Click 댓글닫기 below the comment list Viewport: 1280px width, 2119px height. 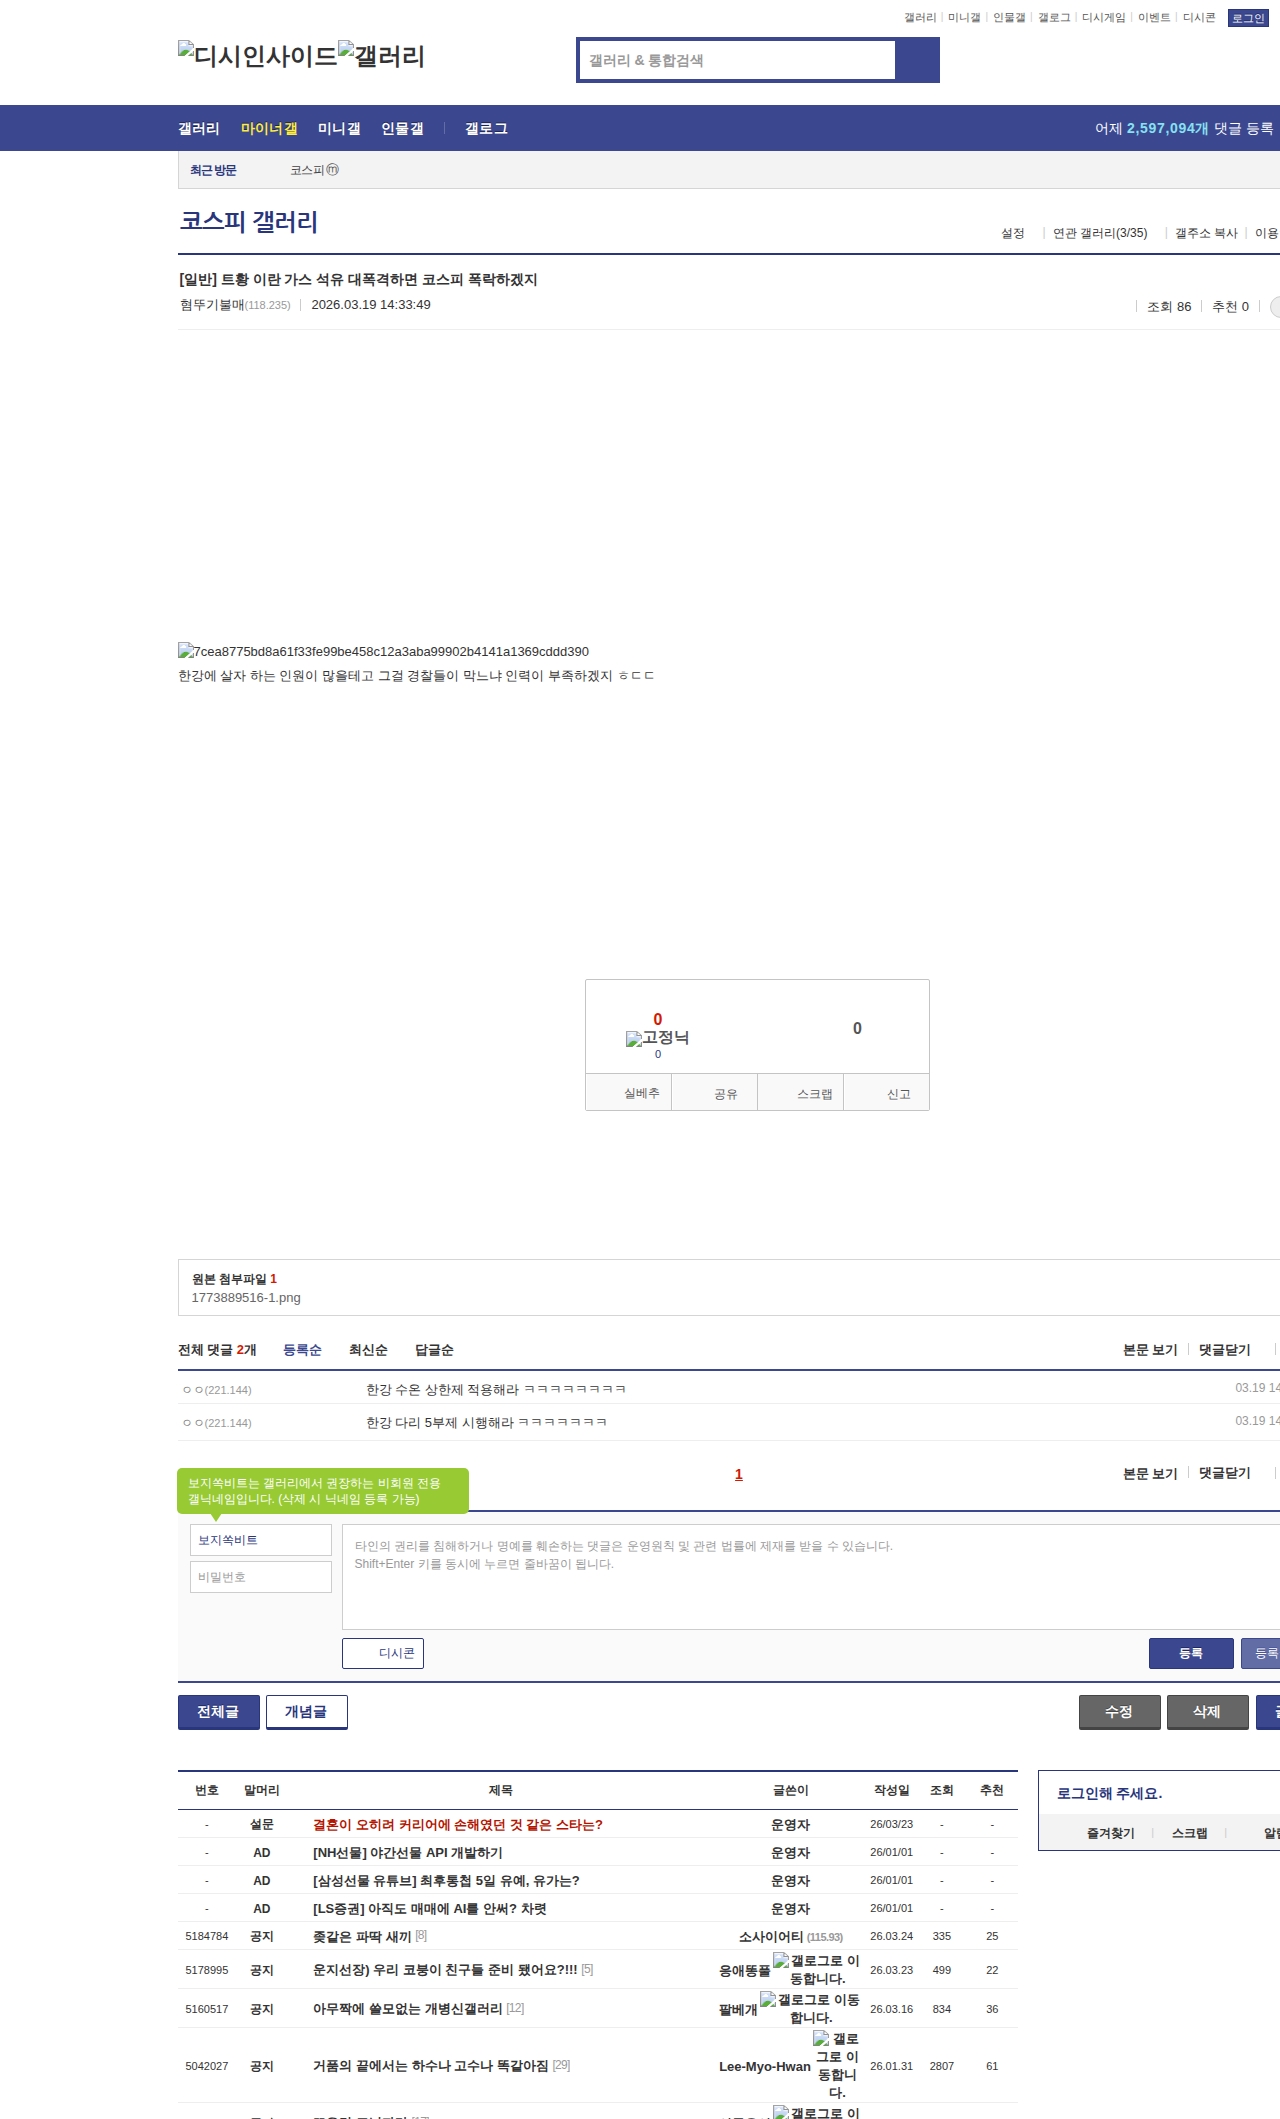click(1225, 1473)
